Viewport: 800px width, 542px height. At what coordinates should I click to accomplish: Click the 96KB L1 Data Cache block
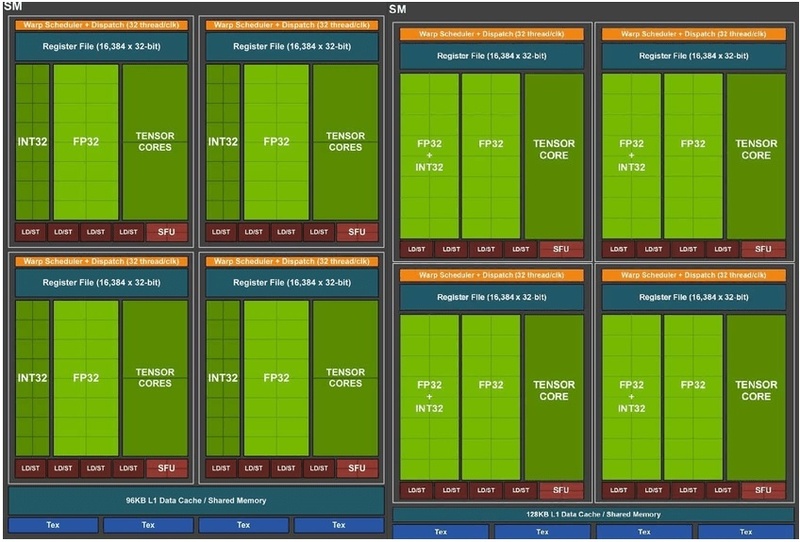click(196, 501)
